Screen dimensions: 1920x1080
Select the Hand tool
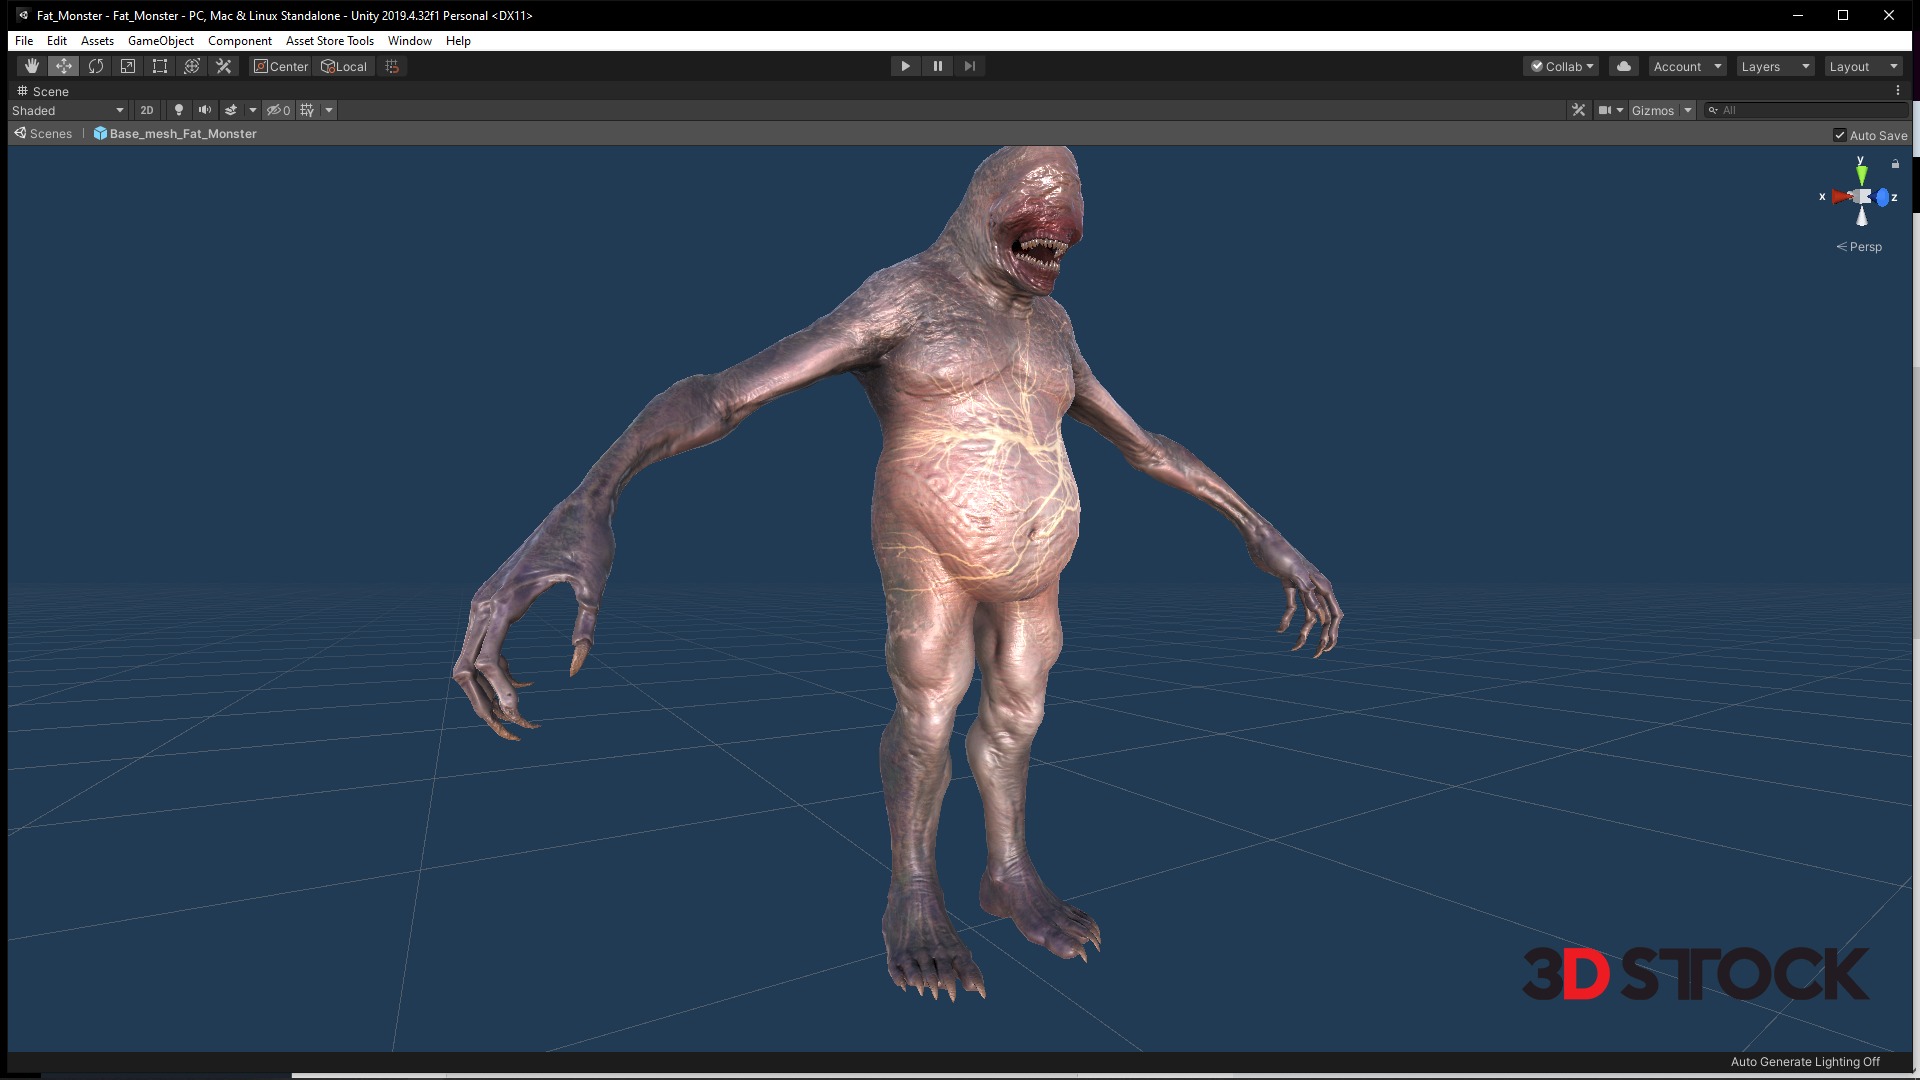tap(32, 66)
